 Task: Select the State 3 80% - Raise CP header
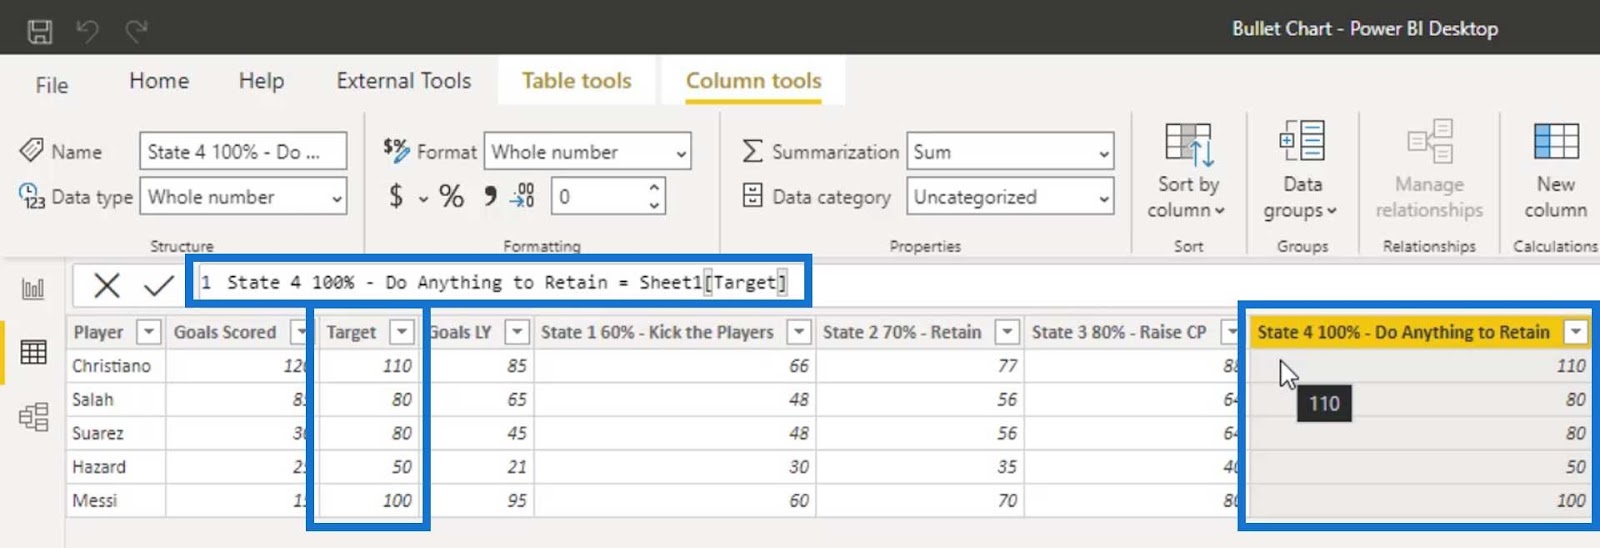pos(1119,332)
